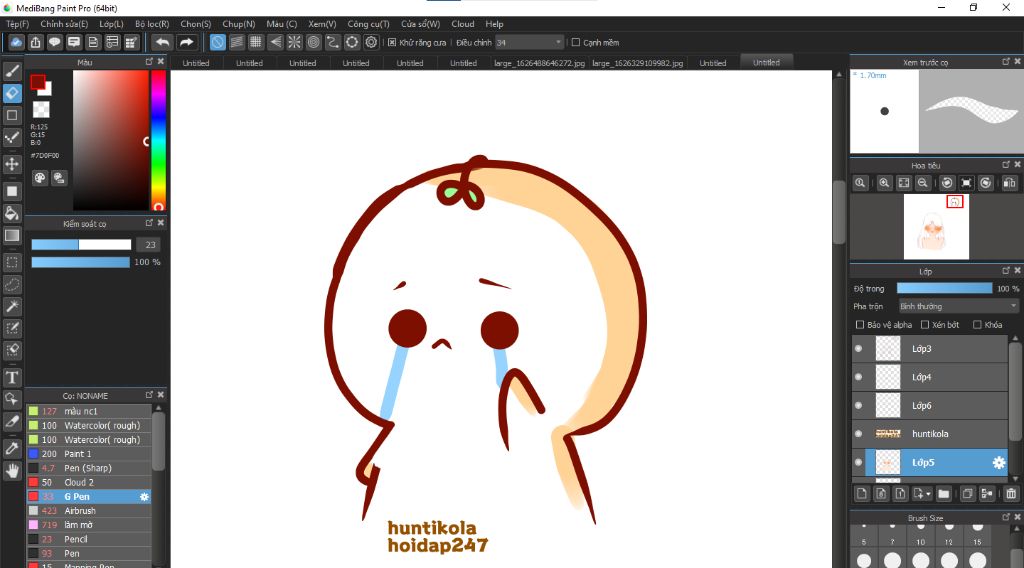Image resolution: width=1024 pixels, height=568 pixels.
Task: Flip the navigator view horizontally
Action: pos(1010,183)
